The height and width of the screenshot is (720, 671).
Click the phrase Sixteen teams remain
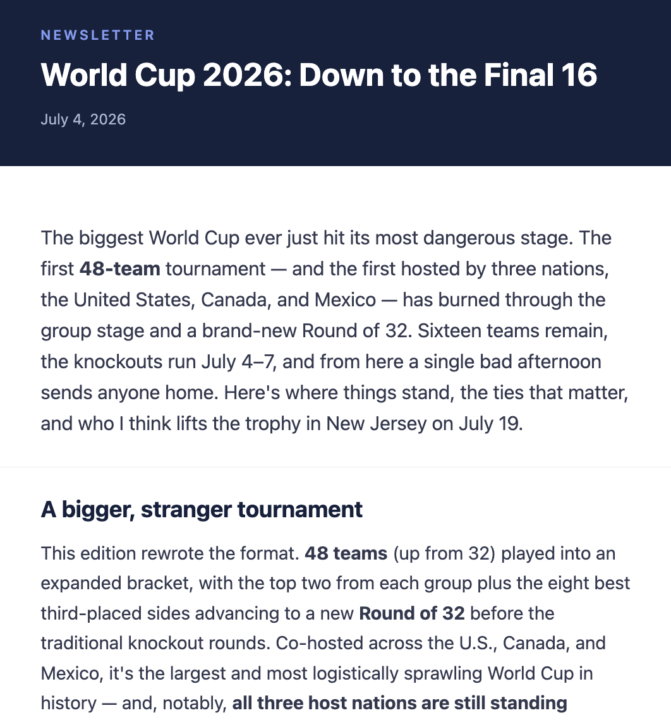click(512, 331)
